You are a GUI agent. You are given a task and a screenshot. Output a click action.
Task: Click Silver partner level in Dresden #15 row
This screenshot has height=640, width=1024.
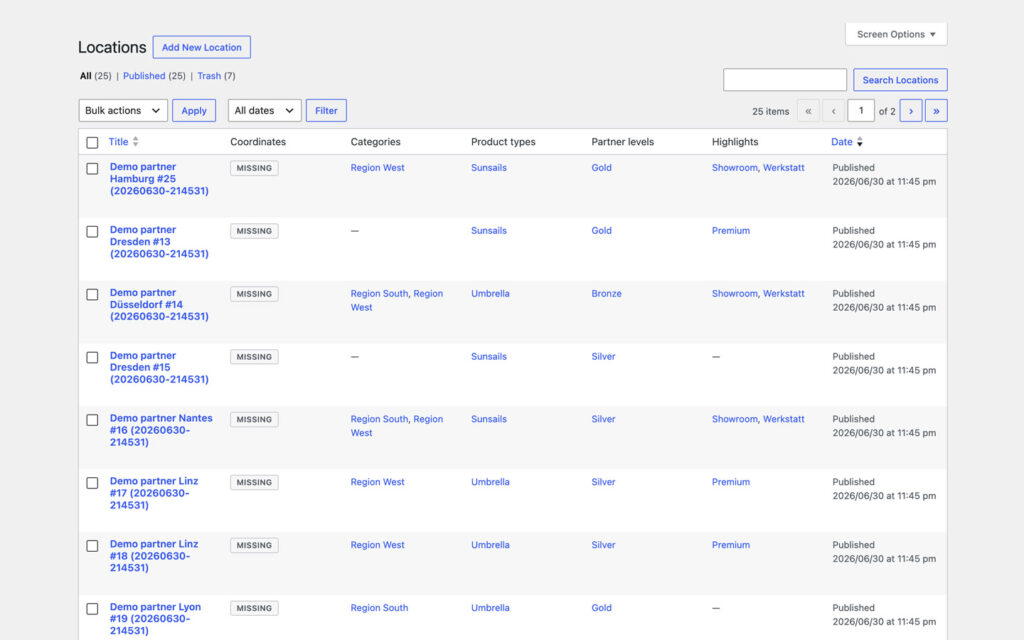(603, 357)
